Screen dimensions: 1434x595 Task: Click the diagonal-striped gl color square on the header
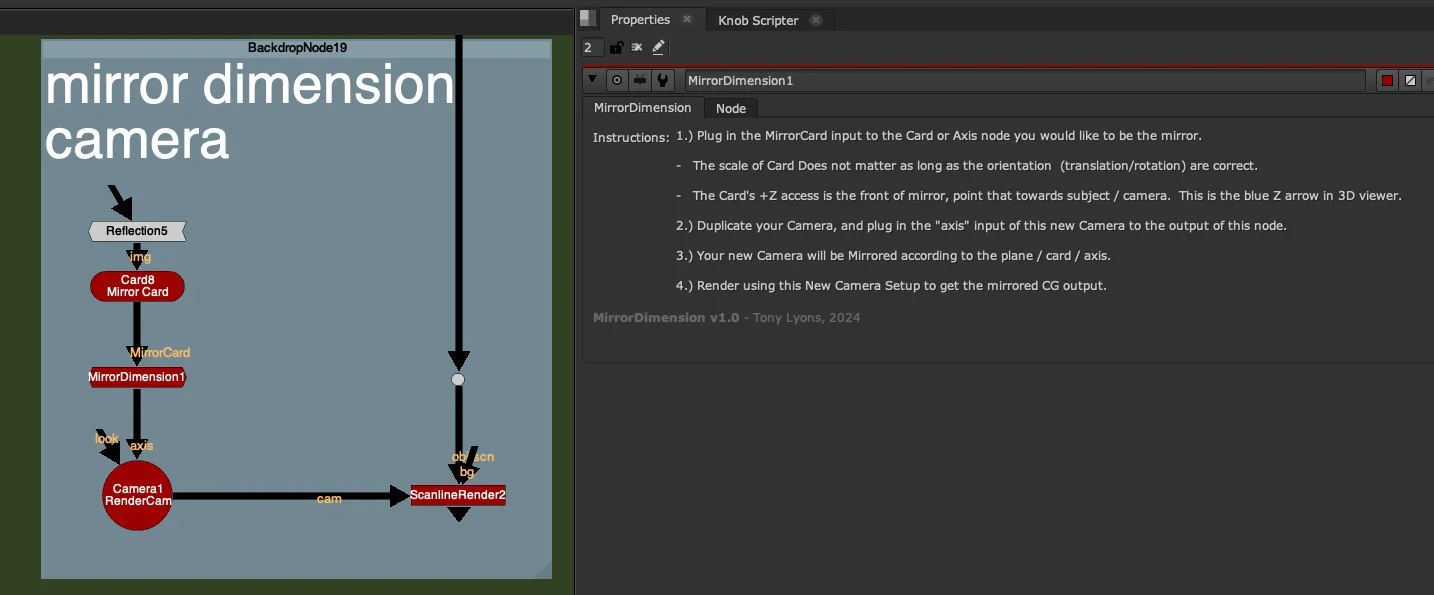tap(1410, 80)
